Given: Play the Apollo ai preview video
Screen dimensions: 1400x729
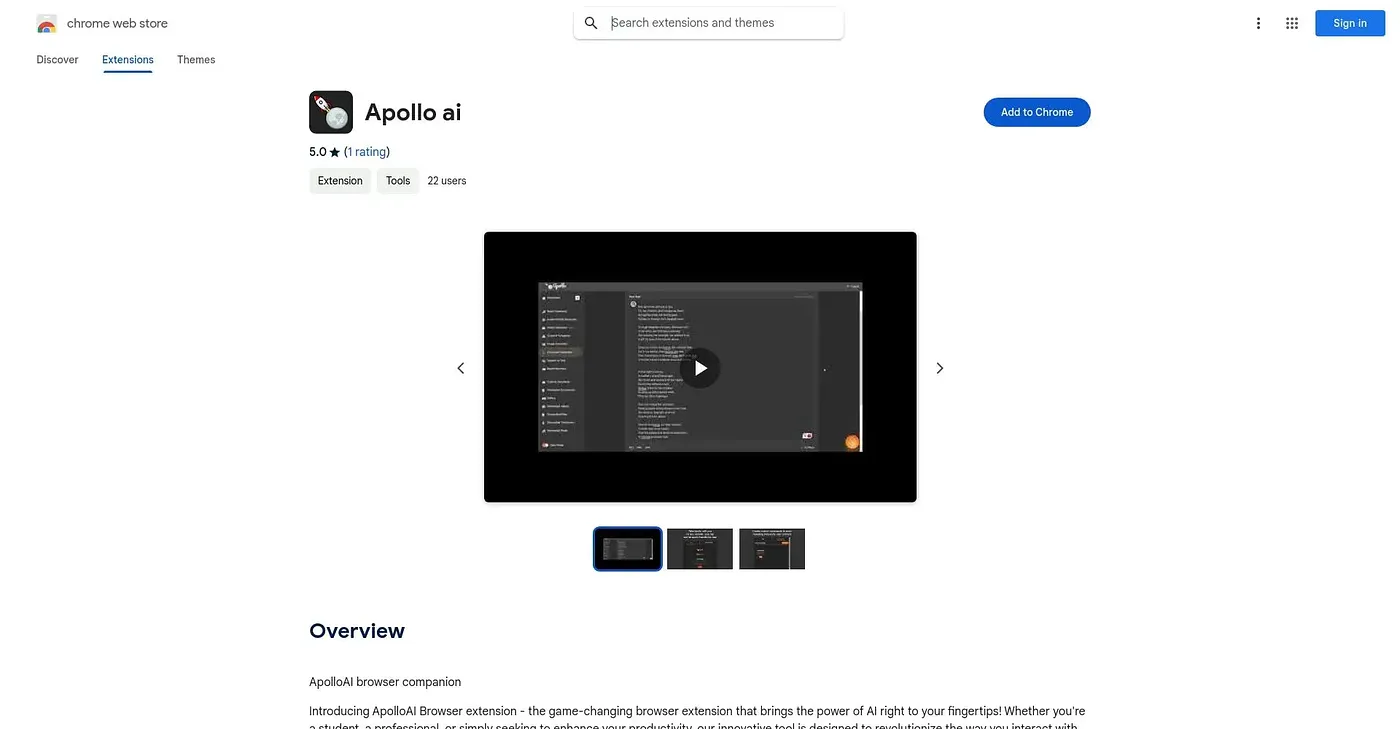Looking at the screenshot, I should click(700, 368).
